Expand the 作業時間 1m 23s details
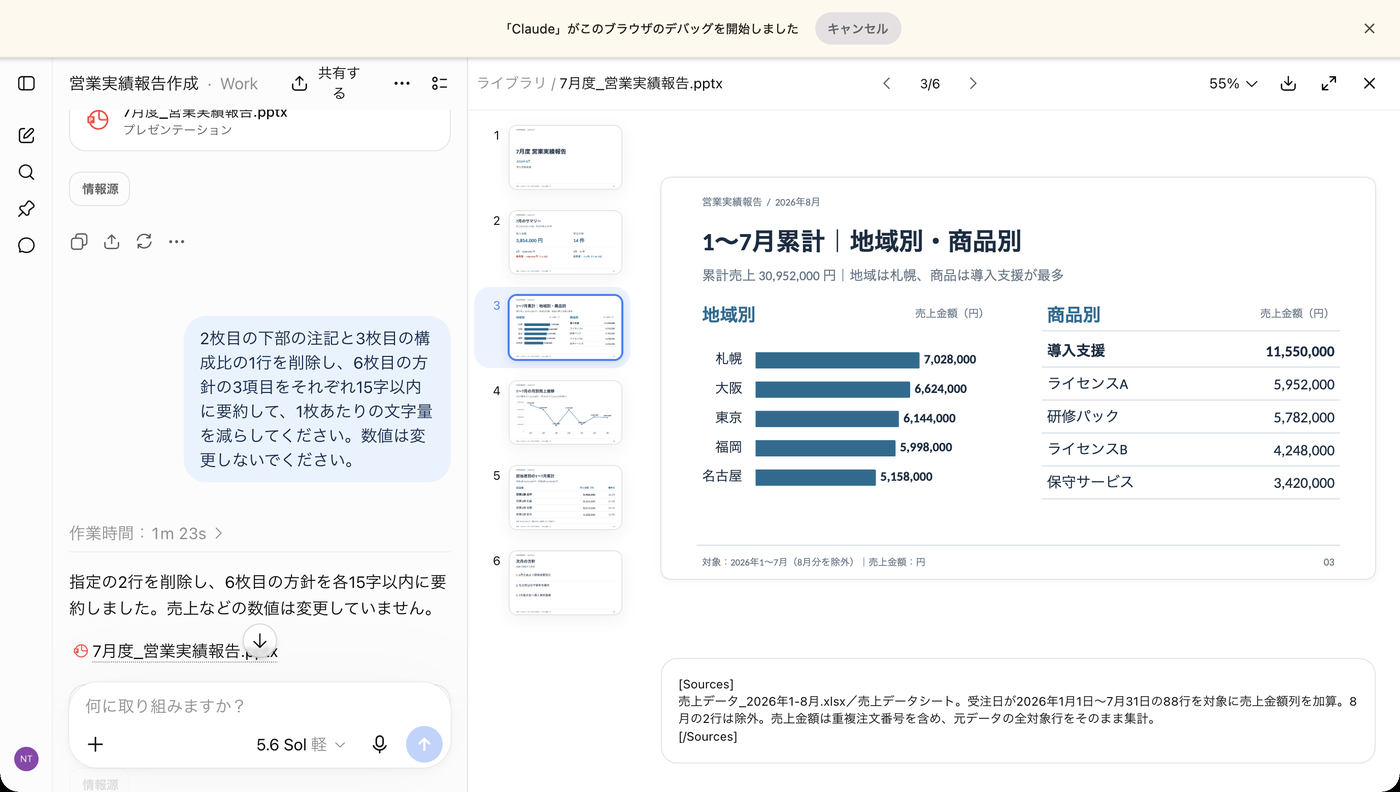The width and height of the screenshot is (1400, 792). 146,533
